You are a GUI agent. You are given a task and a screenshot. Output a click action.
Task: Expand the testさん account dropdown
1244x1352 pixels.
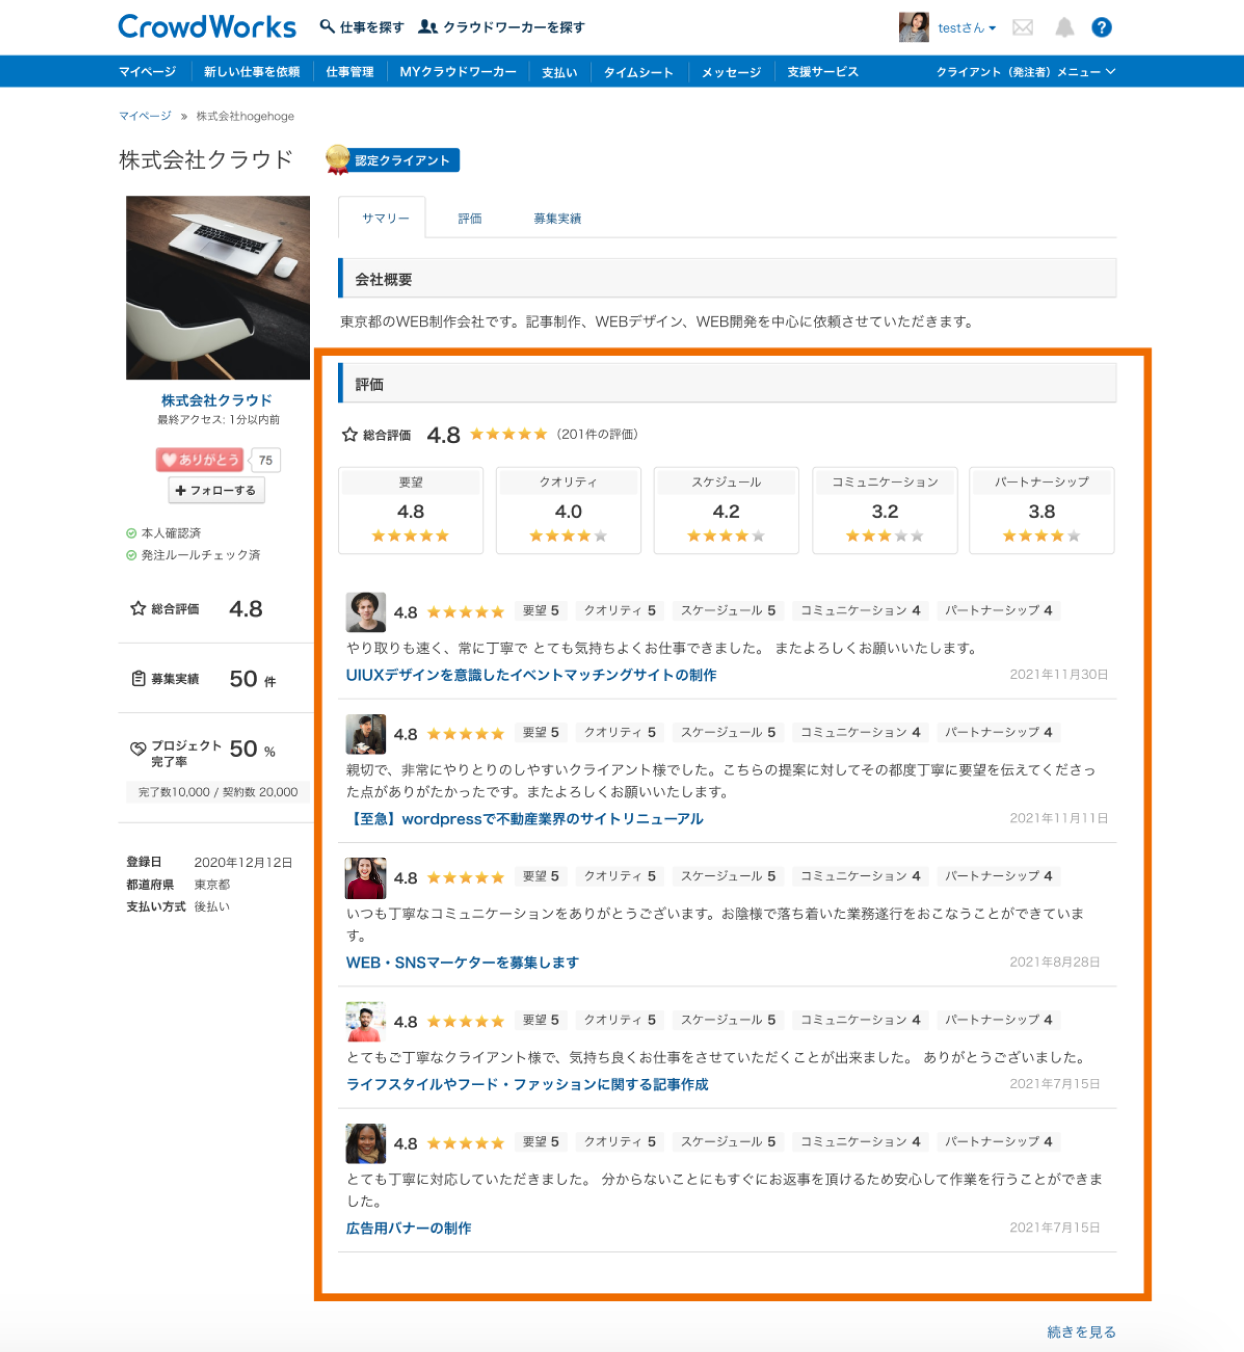[967, 28]
